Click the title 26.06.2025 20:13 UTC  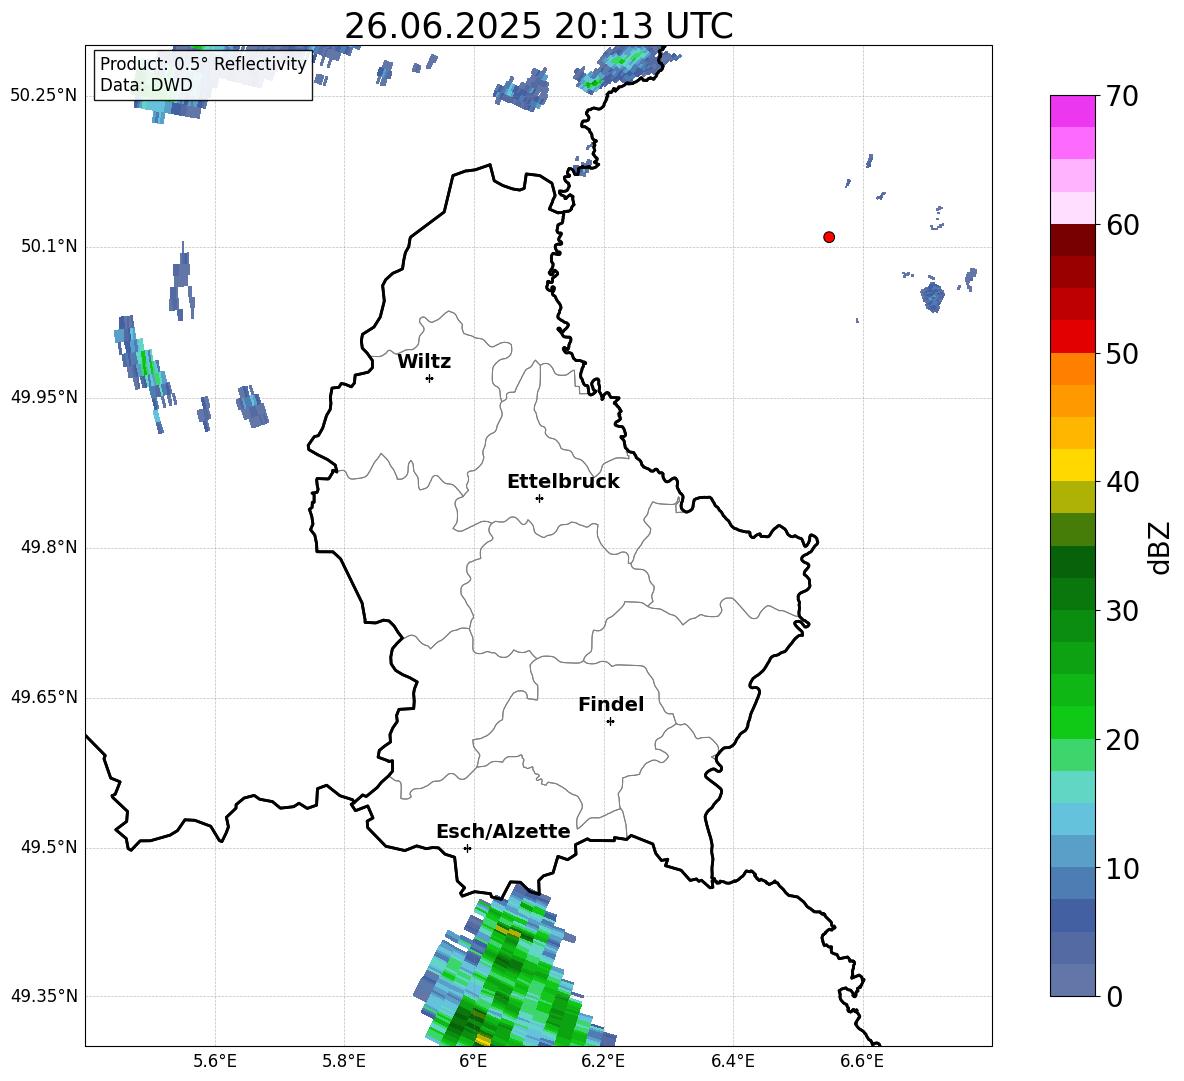tap(539, 26)
